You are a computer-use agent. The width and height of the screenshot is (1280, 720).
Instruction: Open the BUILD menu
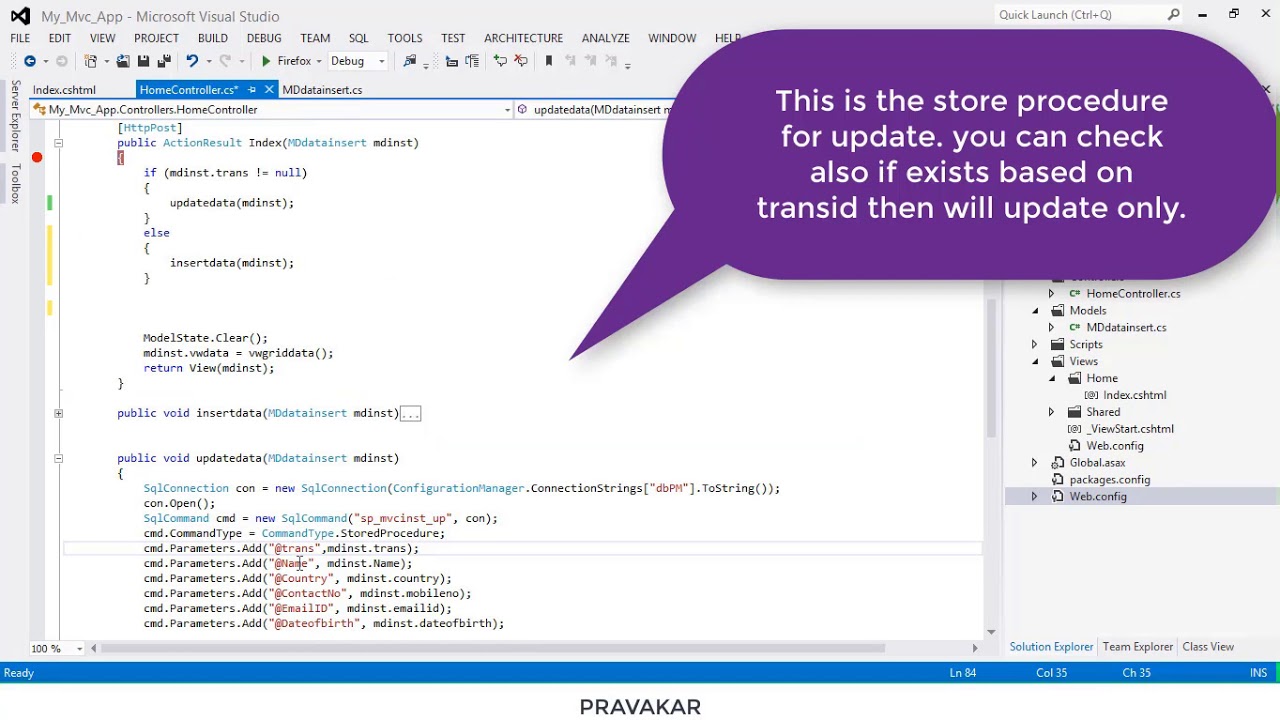tap(212, 38)
